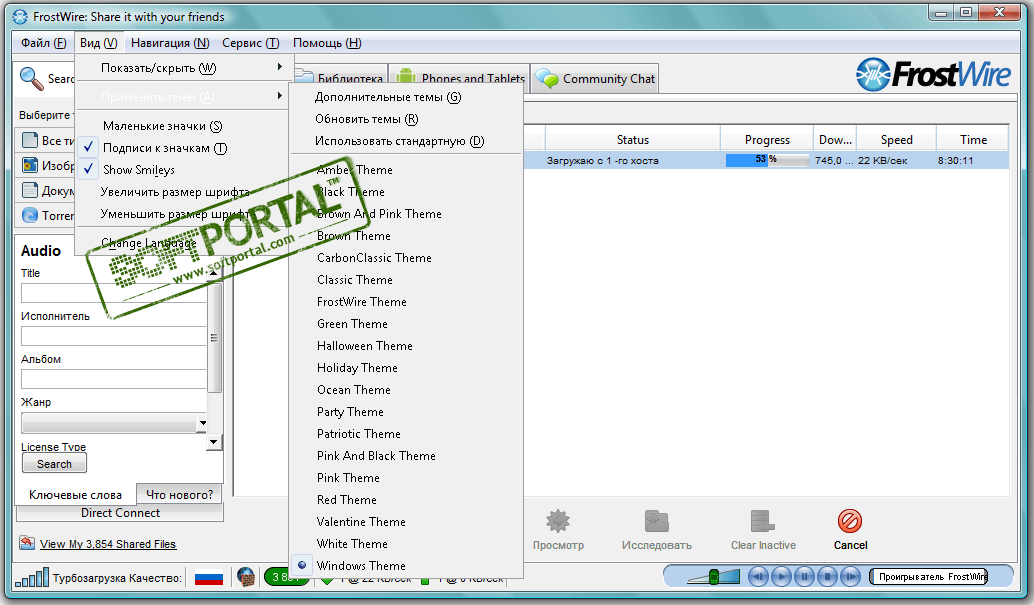Stop media playback
Viewport: 1034px width, 605px height.
click(x=828, y=577)
